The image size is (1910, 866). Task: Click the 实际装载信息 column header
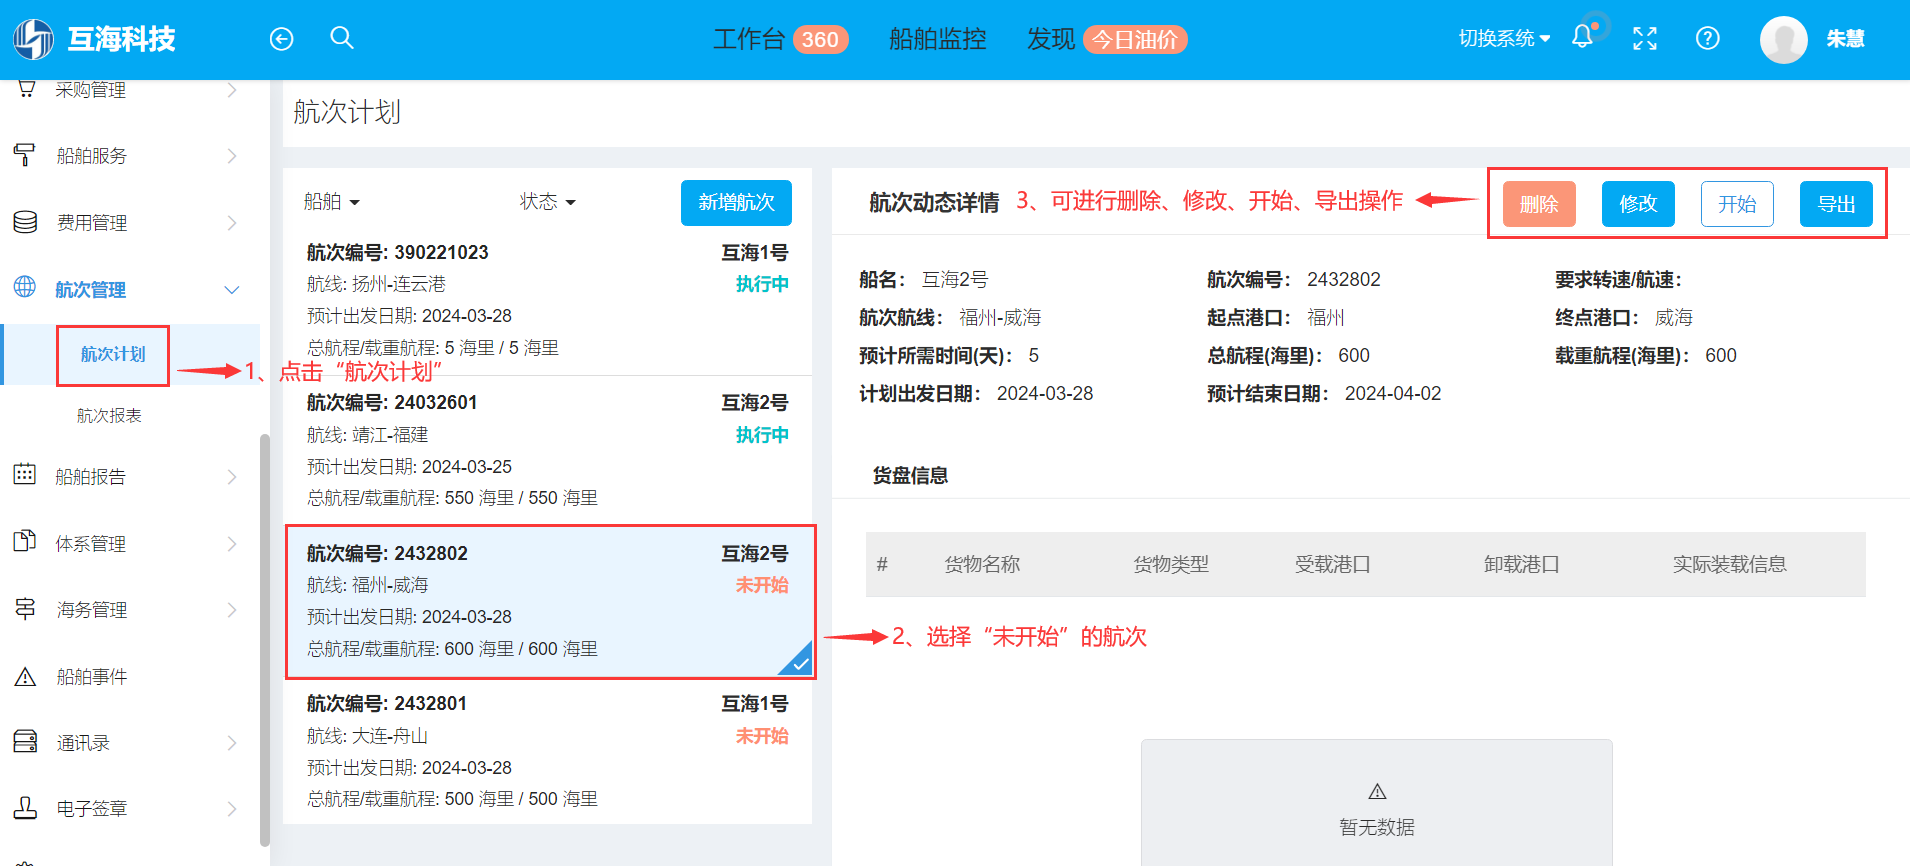[x=1729, y=564]
